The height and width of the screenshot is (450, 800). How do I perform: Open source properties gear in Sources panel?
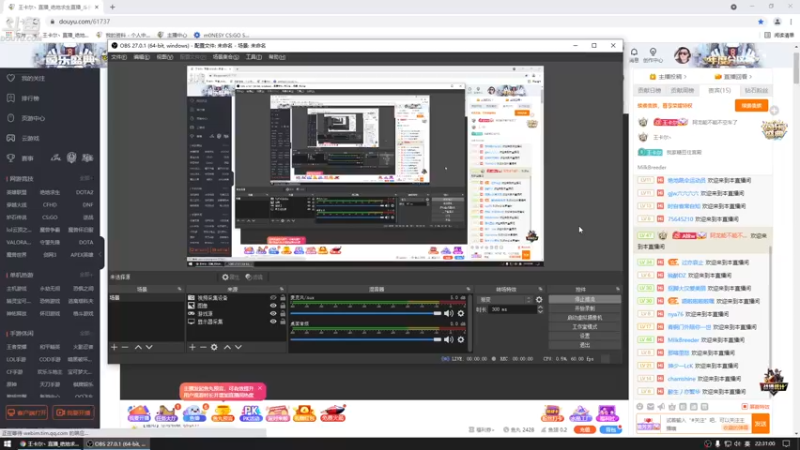214,347
